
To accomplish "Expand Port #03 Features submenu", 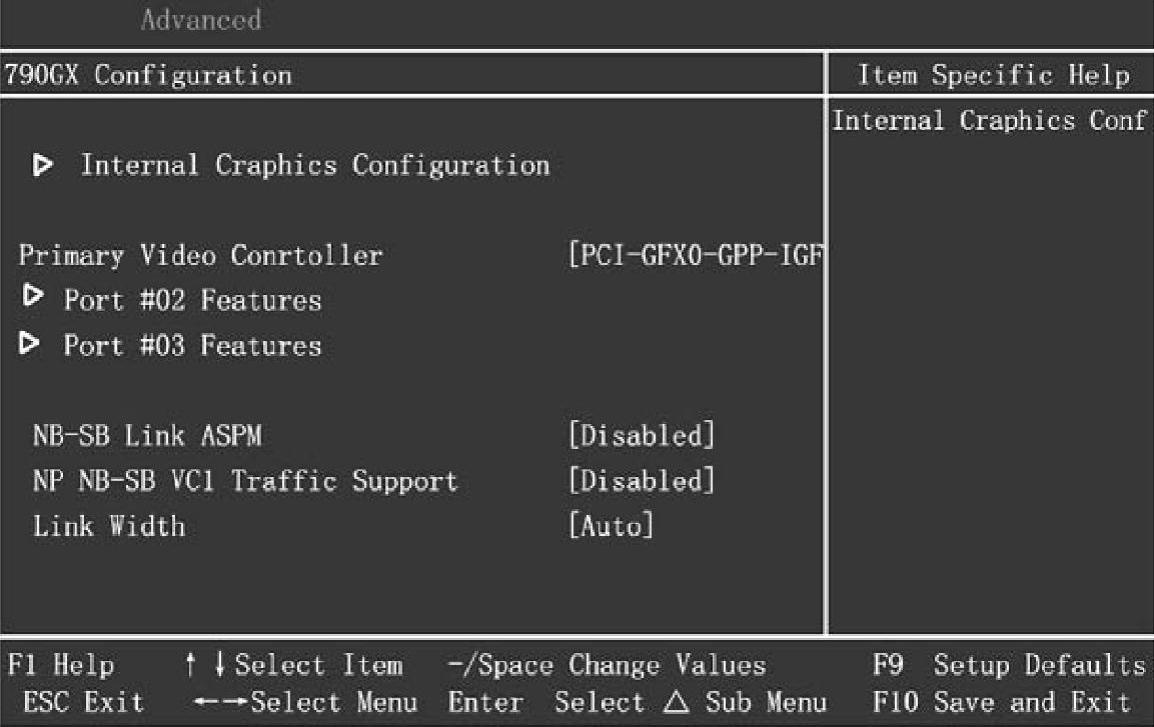I will point(192,346).
